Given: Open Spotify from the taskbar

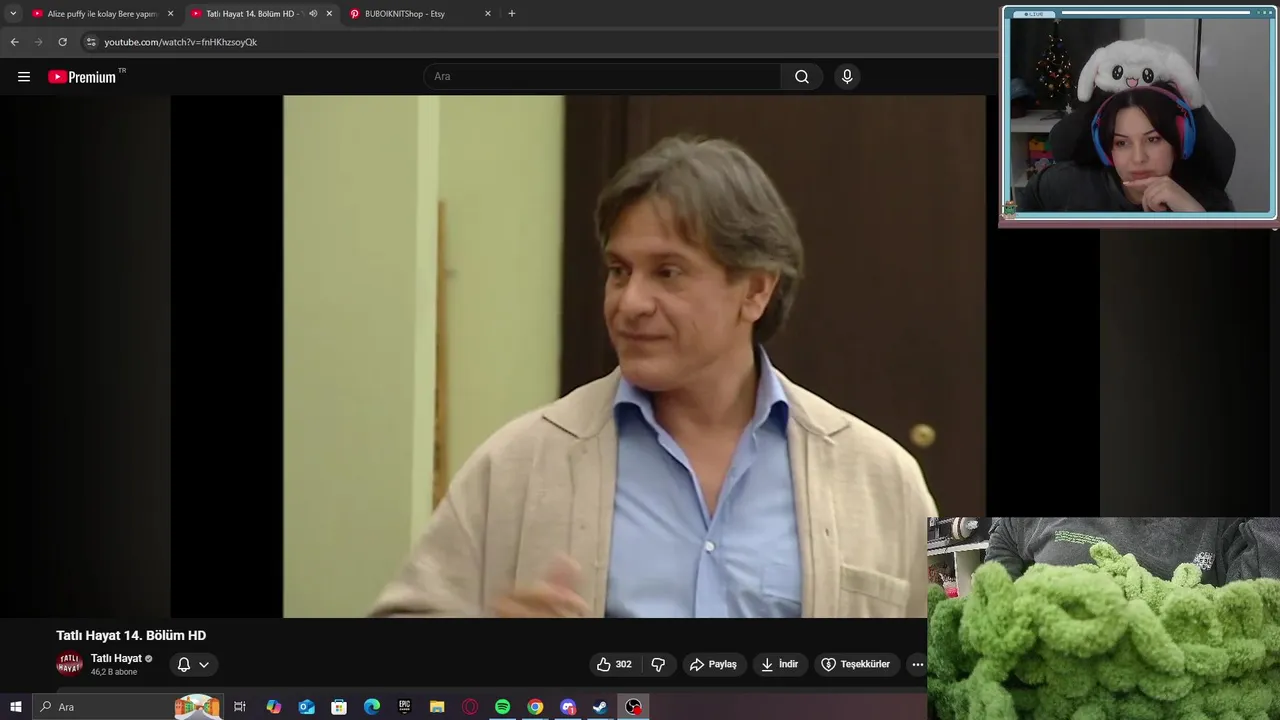Looking at the screenshot, I should [503, 707].
